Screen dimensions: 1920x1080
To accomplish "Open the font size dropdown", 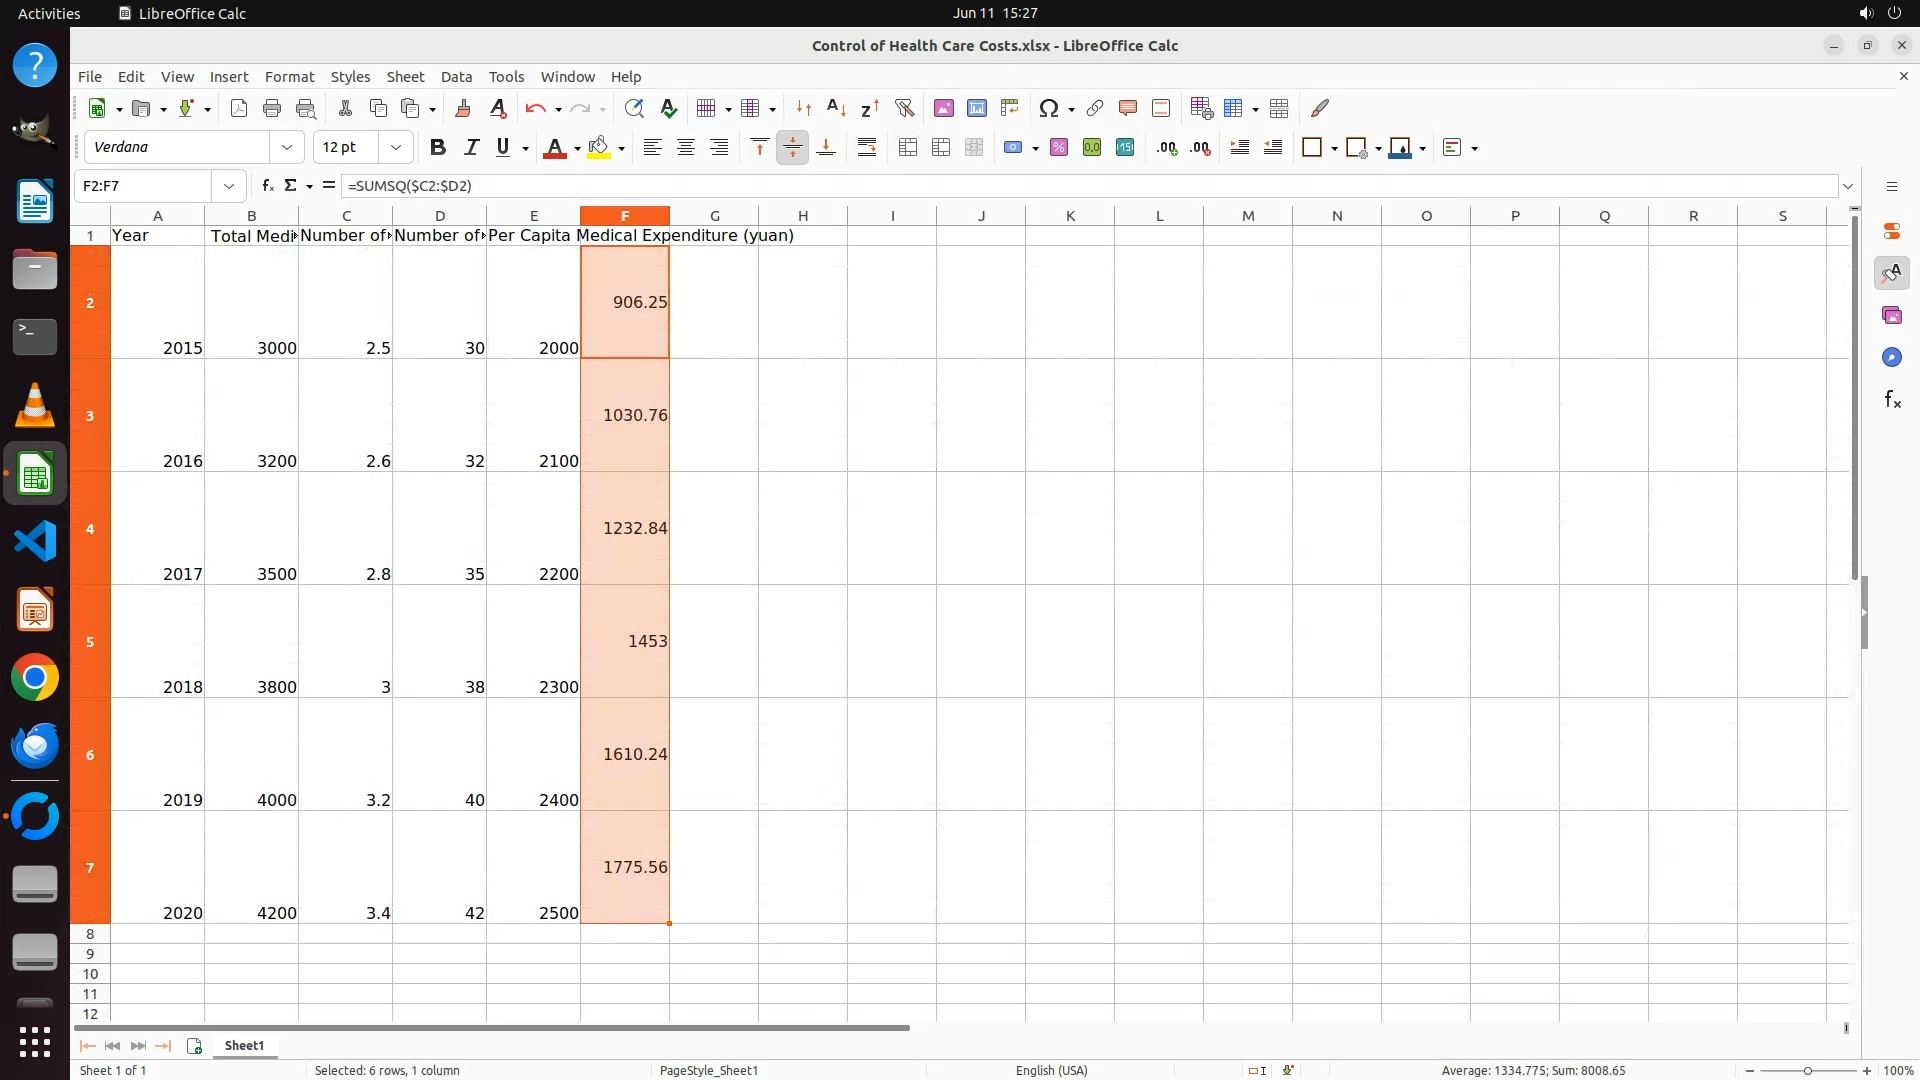I will (396, 148).
